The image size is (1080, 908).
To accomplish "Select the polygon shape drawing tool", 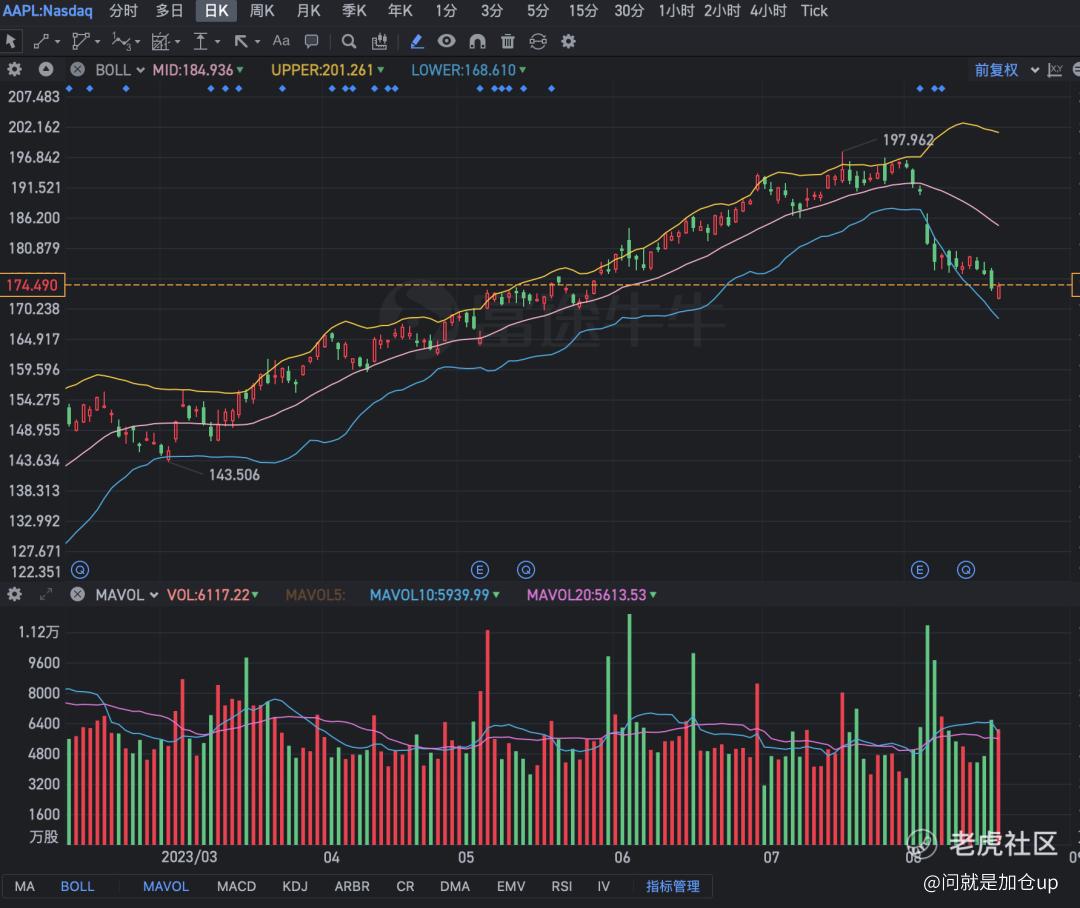I will pos(81,41).
